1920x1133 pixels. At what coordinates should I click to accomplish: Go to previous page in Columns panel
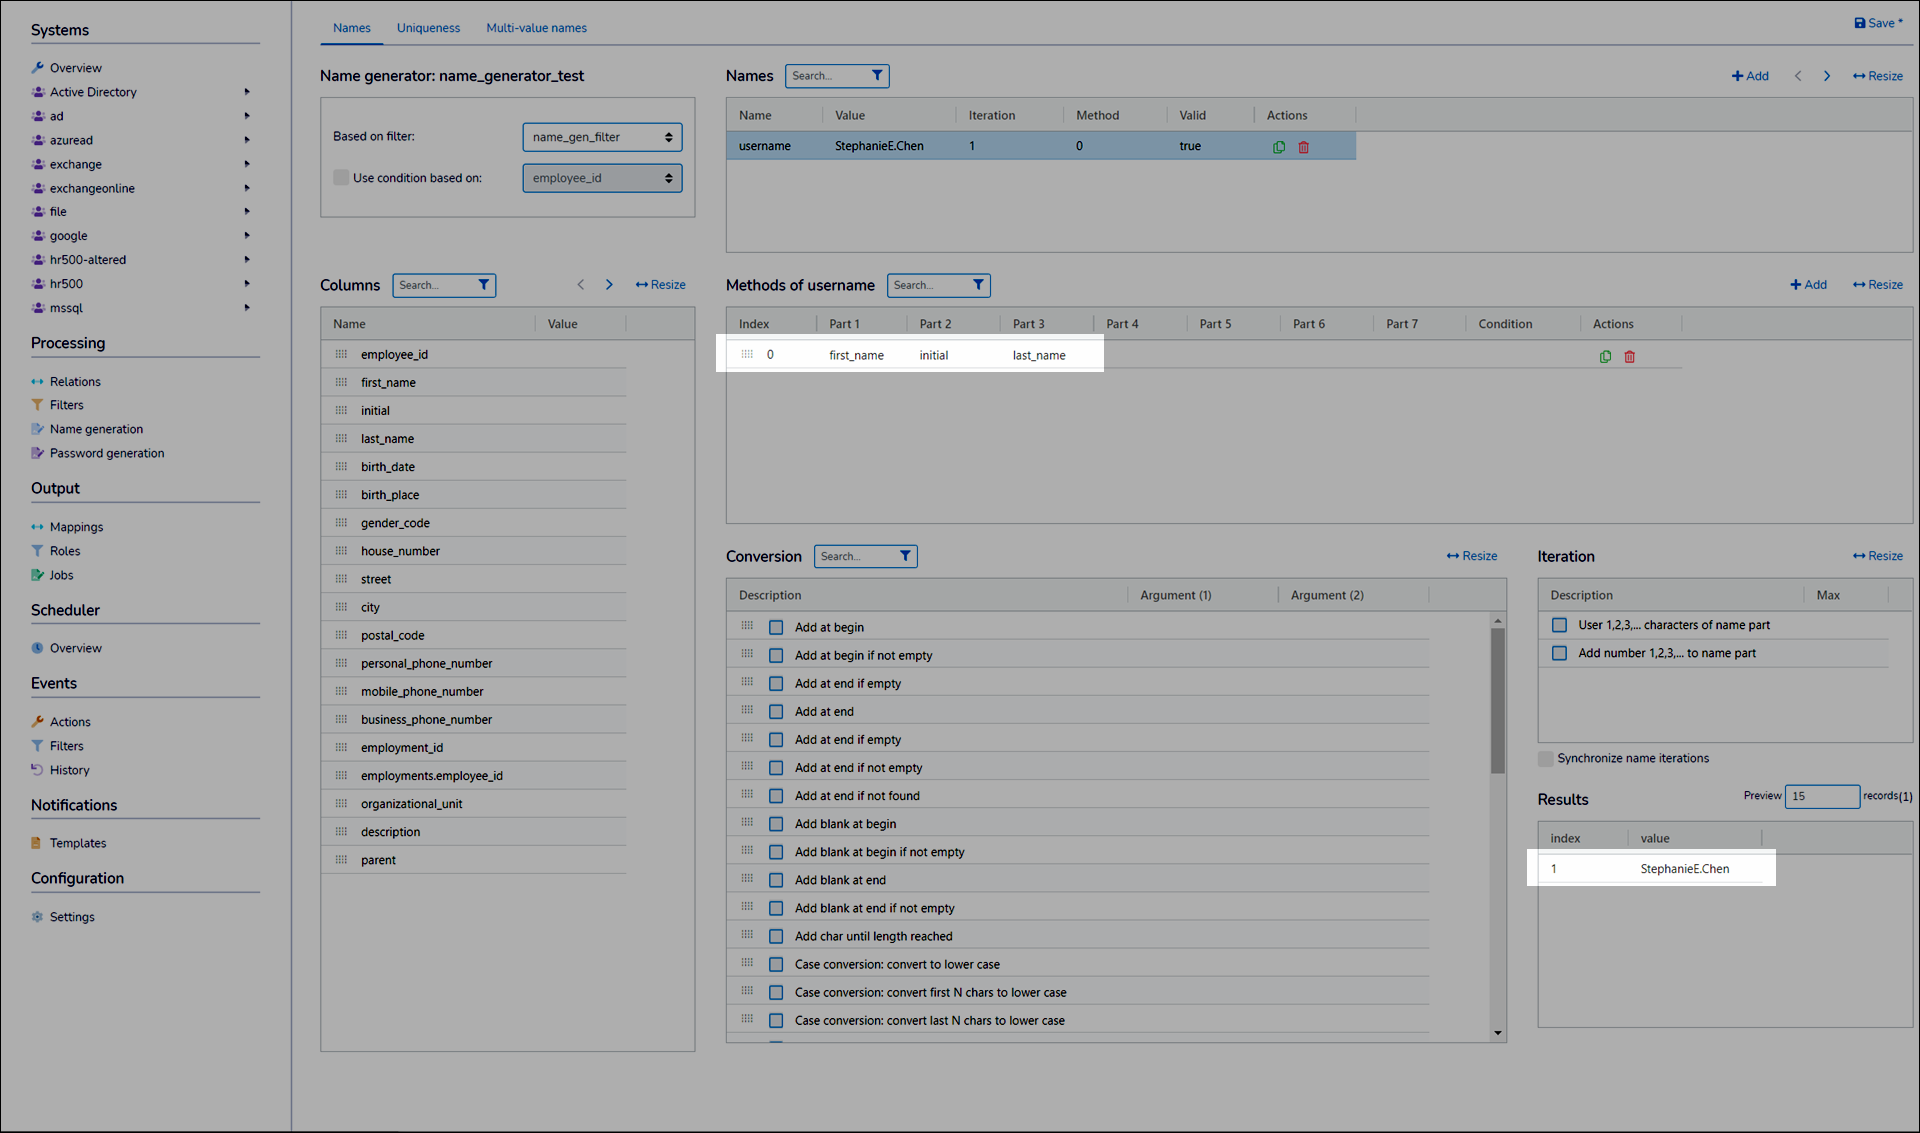pyautogui.click(x=581, y=285)
